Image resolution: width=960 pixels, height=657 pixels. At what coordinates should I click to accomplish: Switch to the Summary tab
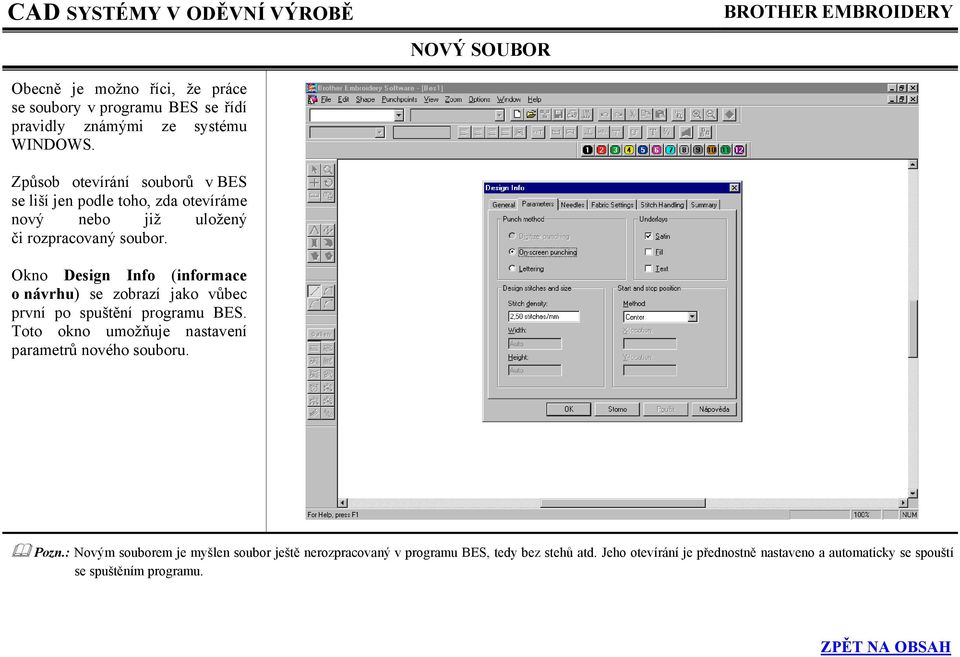703,205
